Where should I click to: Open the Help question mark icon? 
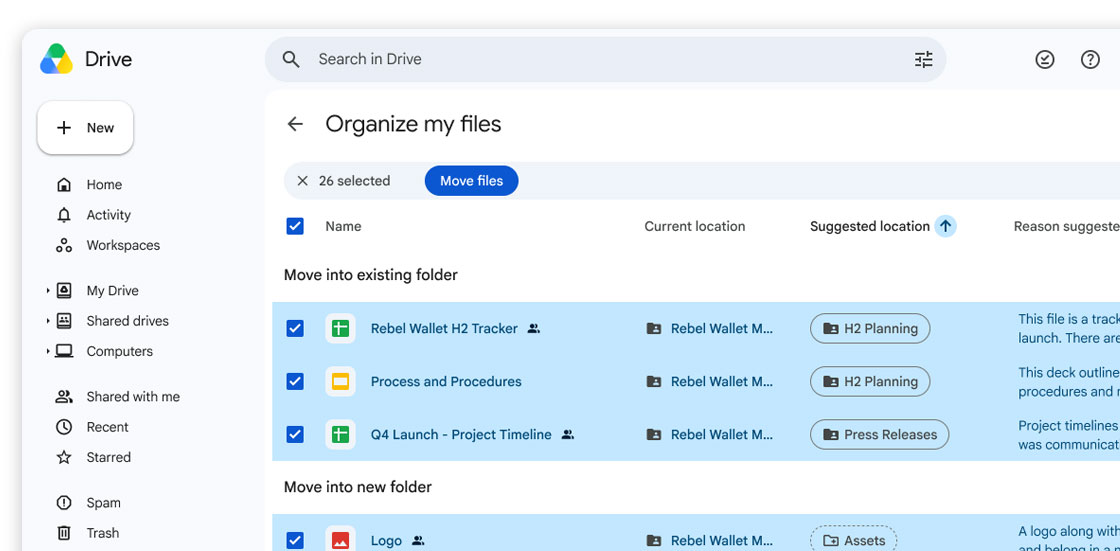click(x=1090, y=59)
